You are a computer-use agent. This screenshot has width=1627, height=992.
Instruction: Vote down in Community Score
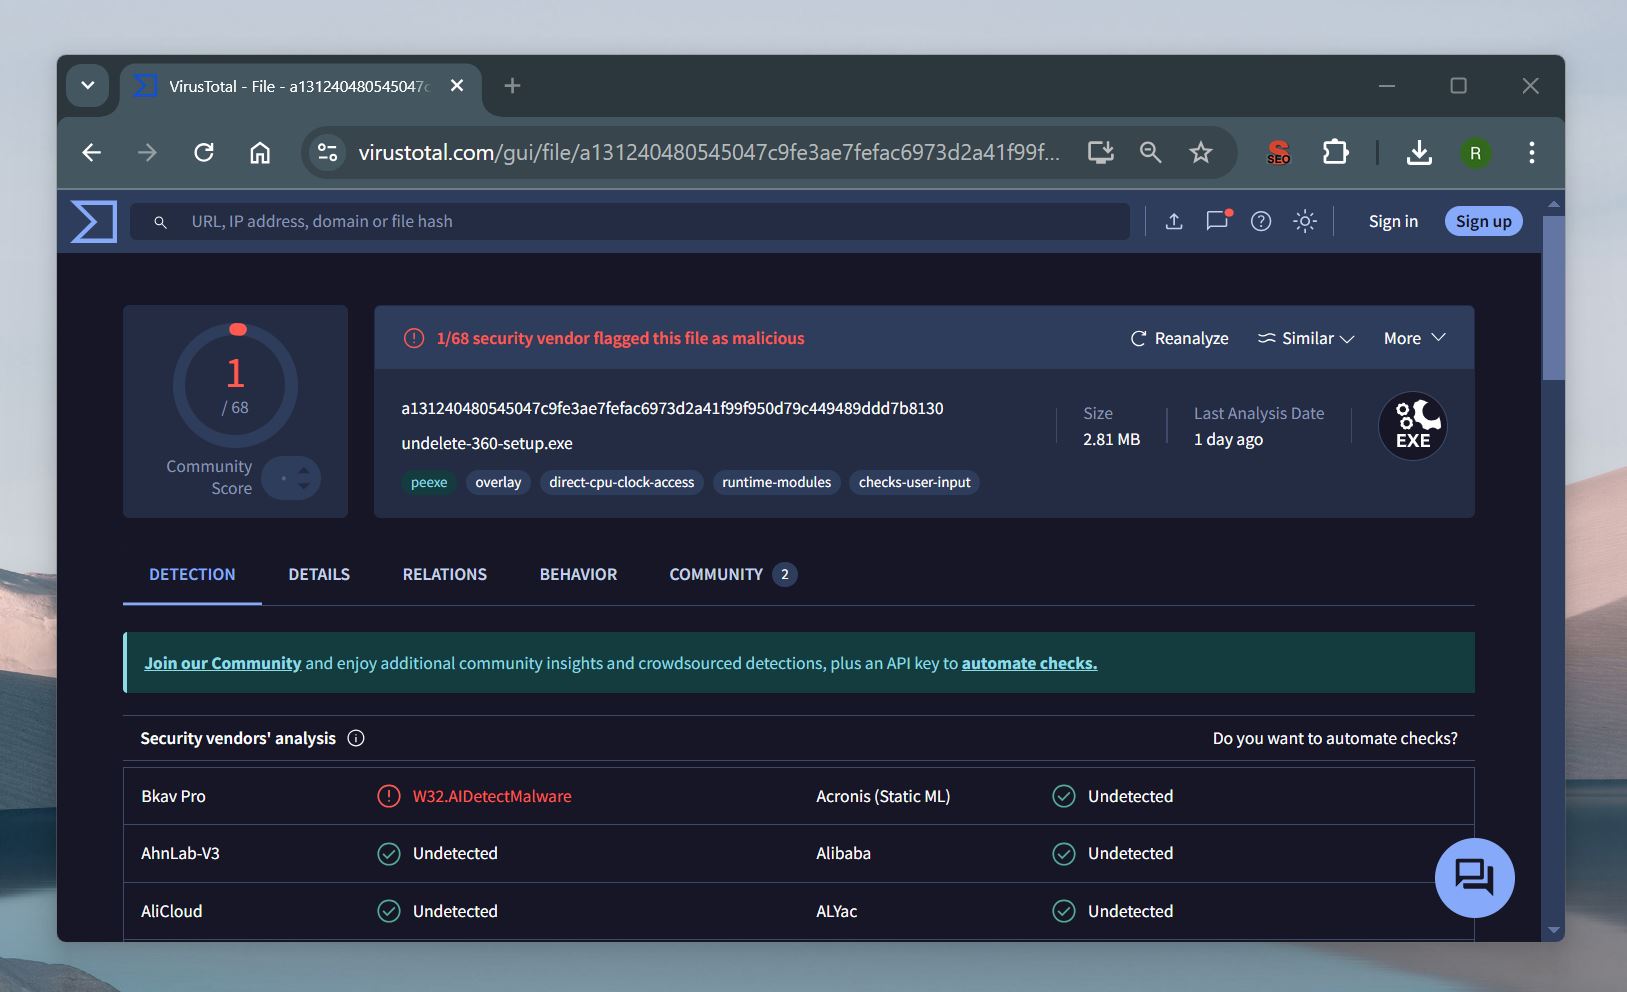pos(304,486)
